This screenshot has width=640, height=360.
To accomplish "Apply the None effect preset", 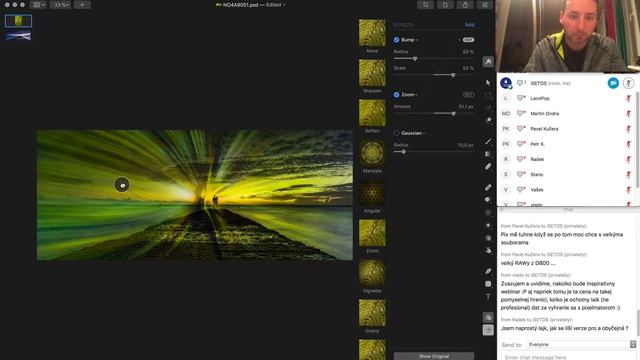I will click(x=372, y=33).
